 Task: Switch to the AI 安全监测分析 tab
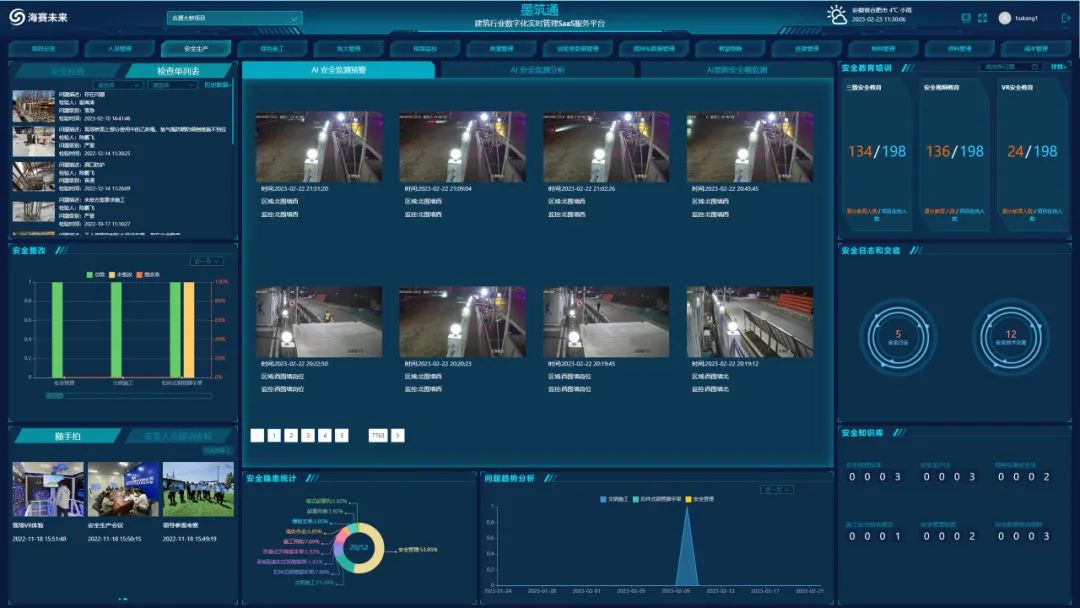point(537,70)
